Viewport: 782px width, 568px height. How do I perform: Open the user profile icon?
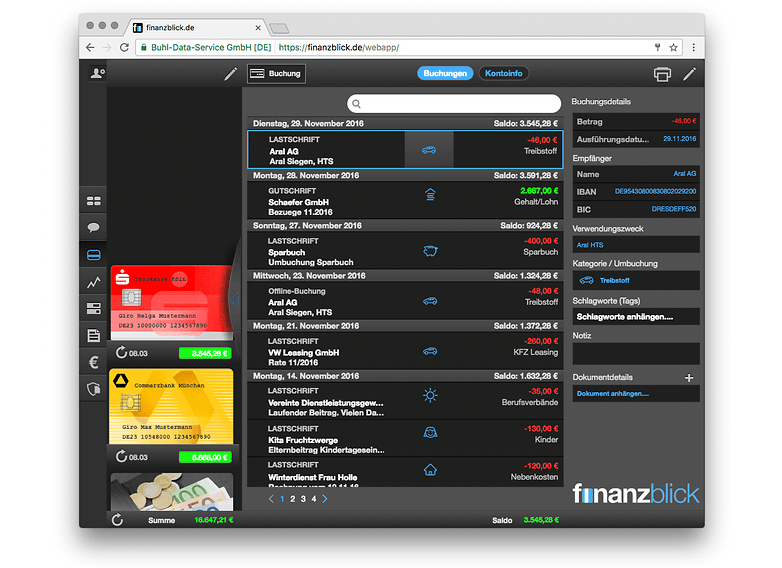pyautogui.click(x=97, y=74)
